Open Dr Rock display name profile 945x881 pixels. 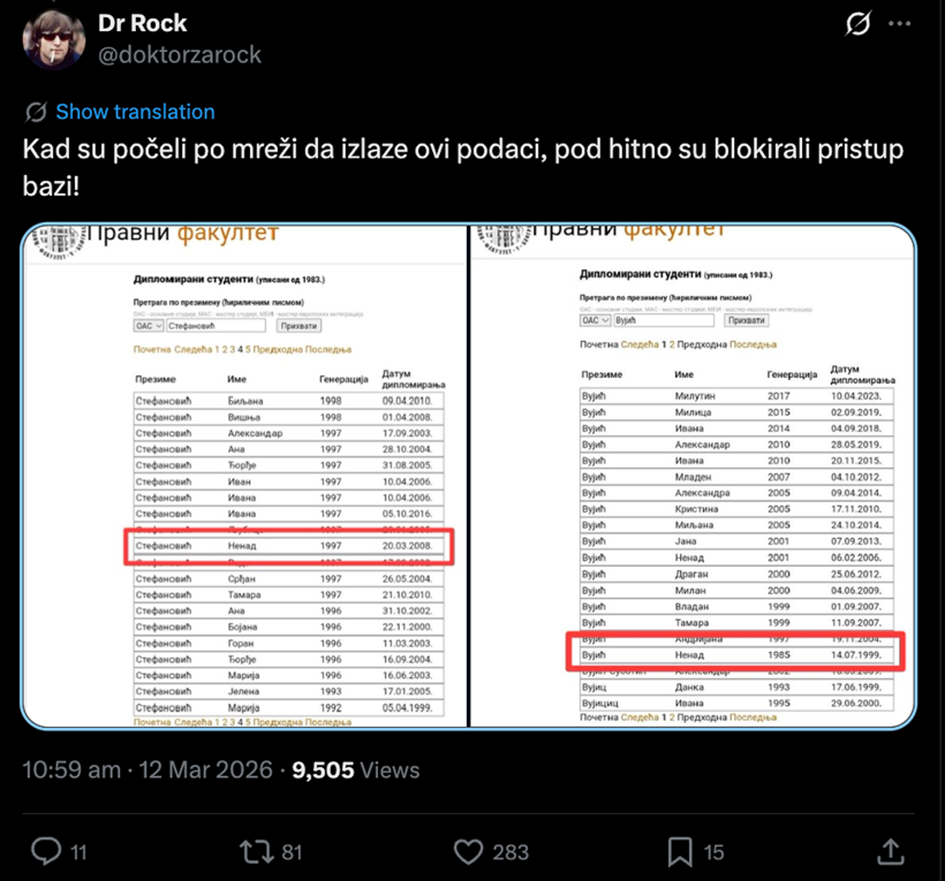[x=143, y=23]
